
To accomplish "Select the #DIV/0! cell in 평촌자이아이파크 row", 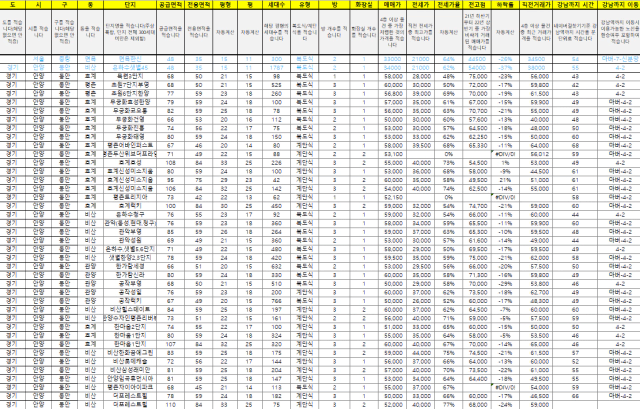I will click(505, 387).
